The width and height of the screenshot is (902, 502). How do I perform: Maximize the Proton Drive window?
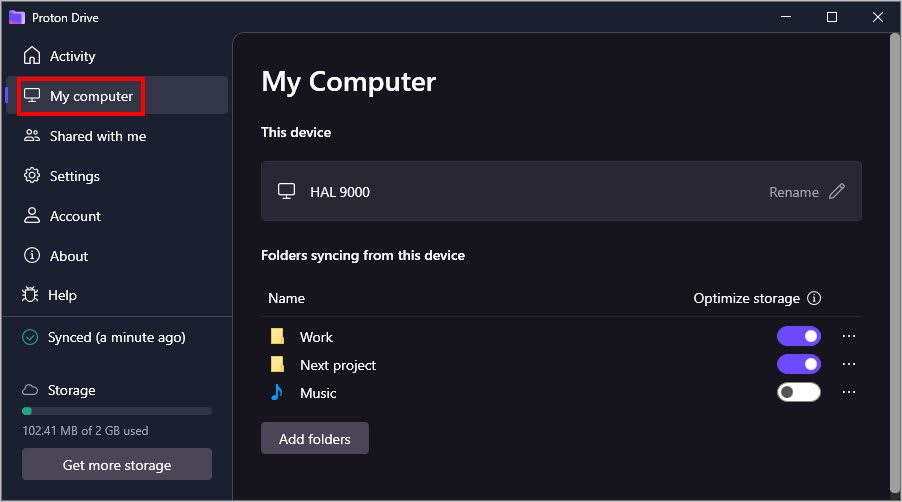pos(832,17)
